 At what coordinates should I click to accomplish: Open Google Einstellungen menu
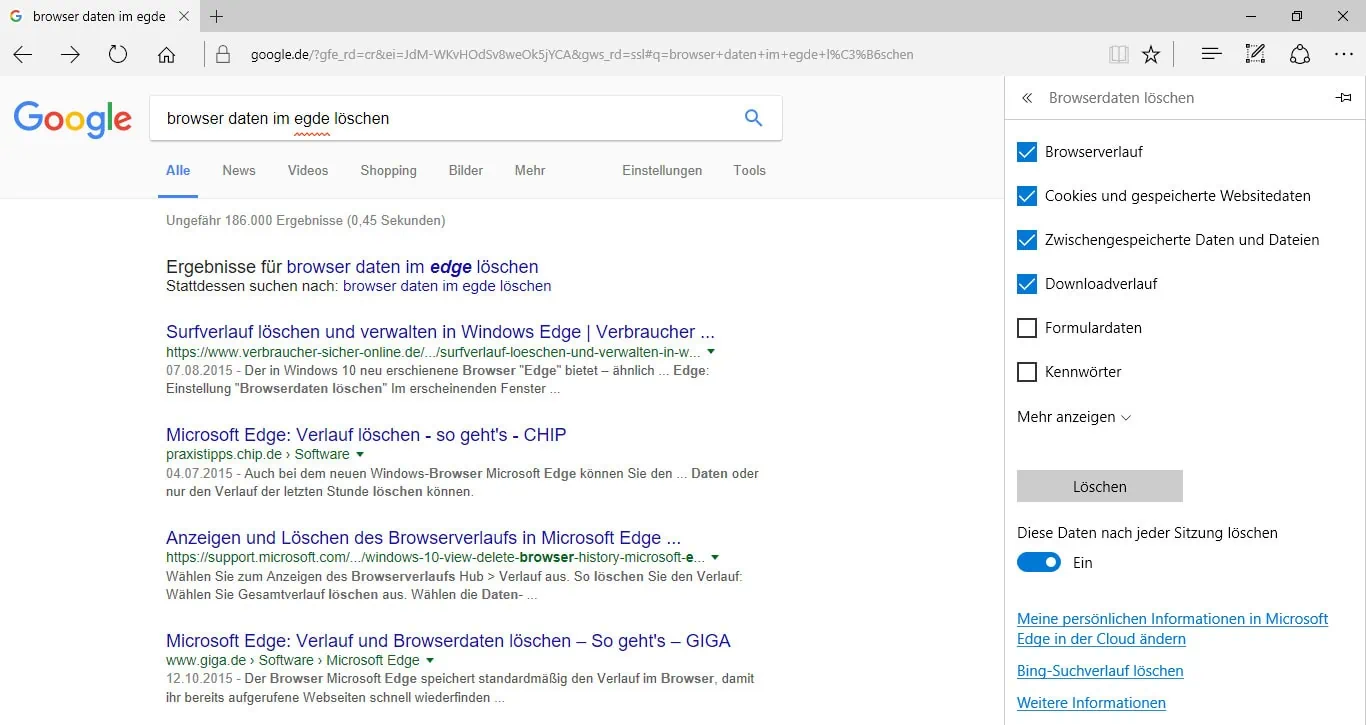pyautogui.click(x=662, y=170)
